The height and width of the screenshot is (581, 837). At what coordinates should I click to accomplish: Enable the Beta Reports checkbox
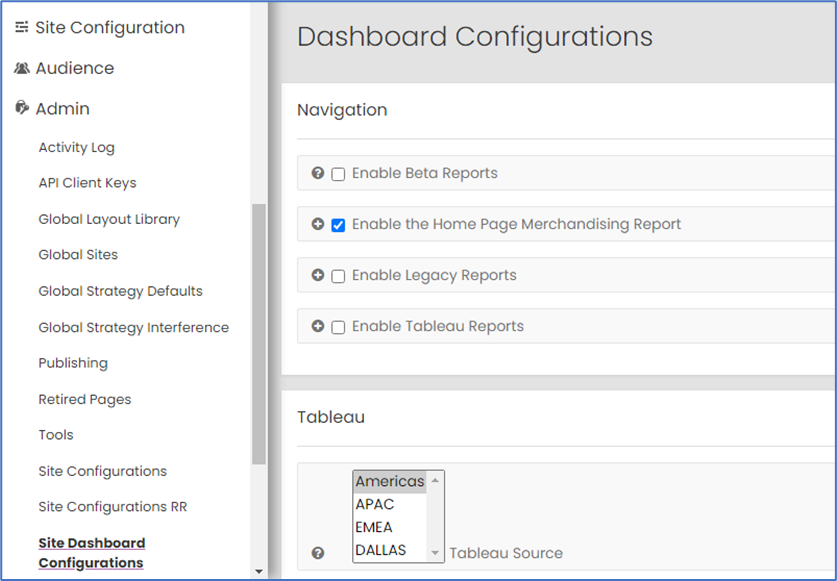(338, 174)
